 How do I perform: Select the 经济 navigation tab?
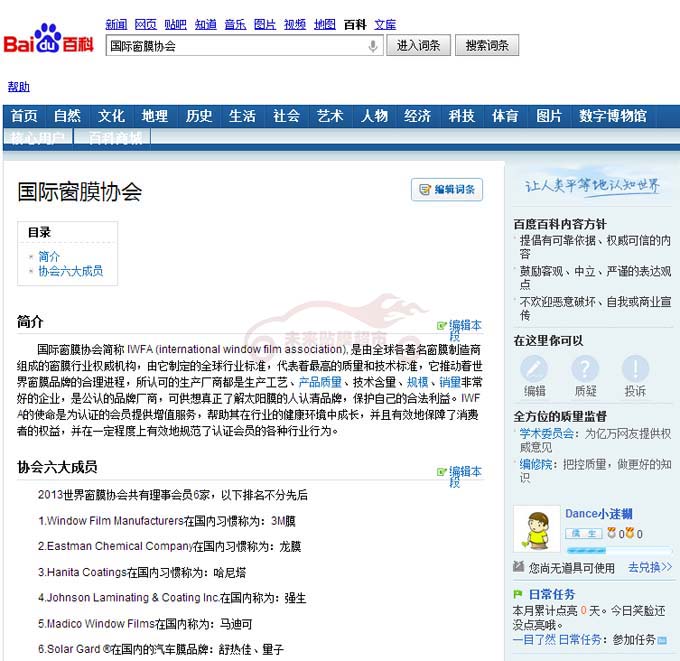point(418,116)
